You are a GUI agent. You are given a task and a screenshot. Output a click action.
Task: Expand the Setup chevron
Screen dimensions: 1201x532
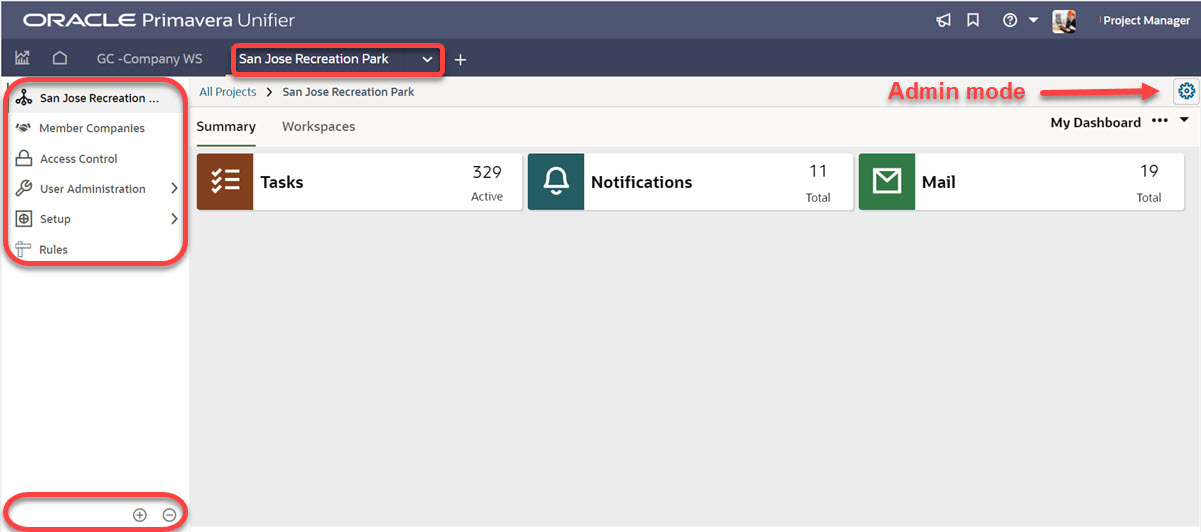(174, 219)
